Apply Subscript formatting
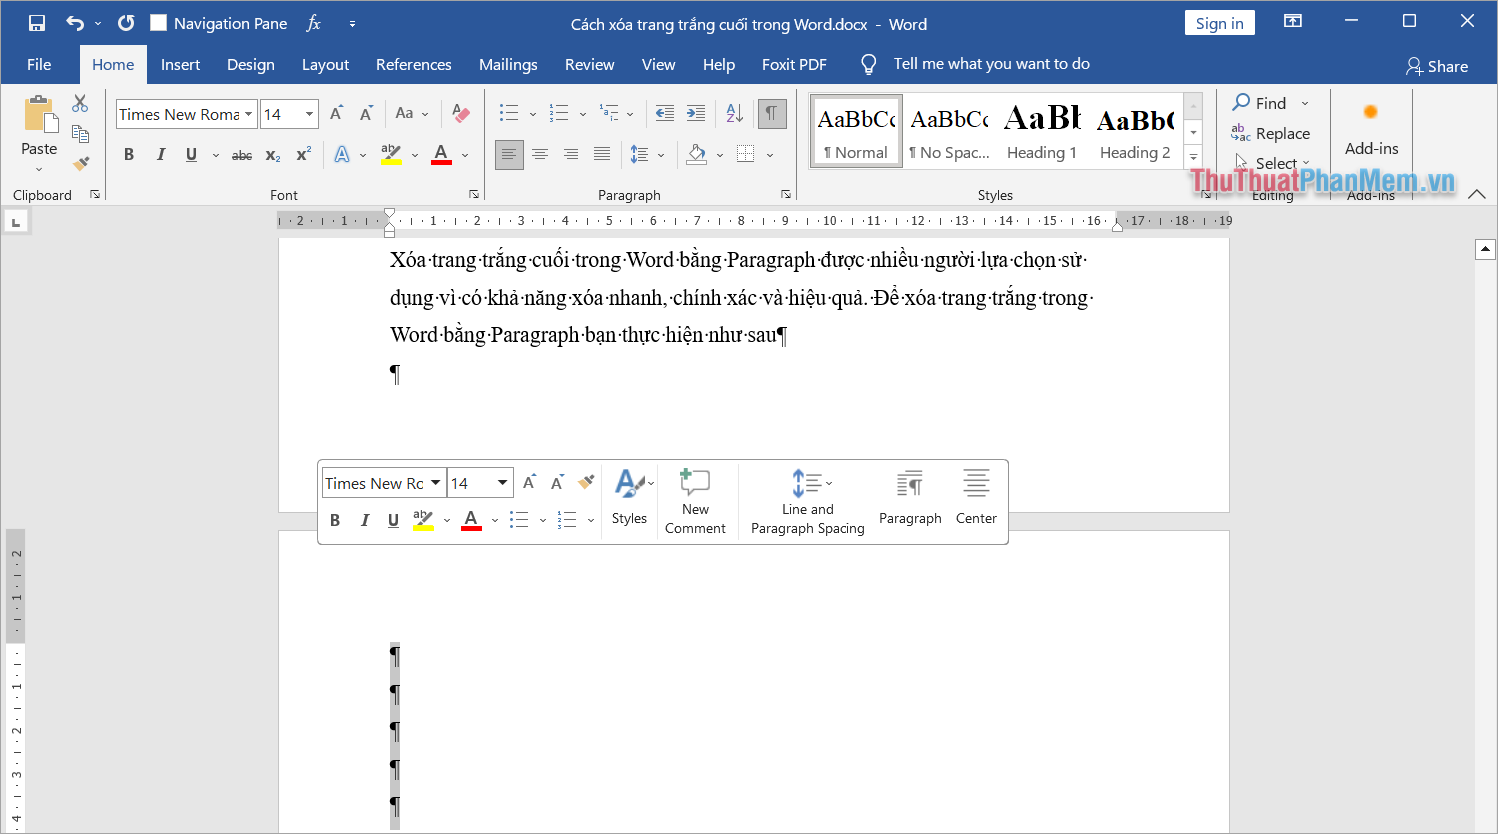Image resolution: width=1498 pixels, height=834 pixels. [272, 155]
